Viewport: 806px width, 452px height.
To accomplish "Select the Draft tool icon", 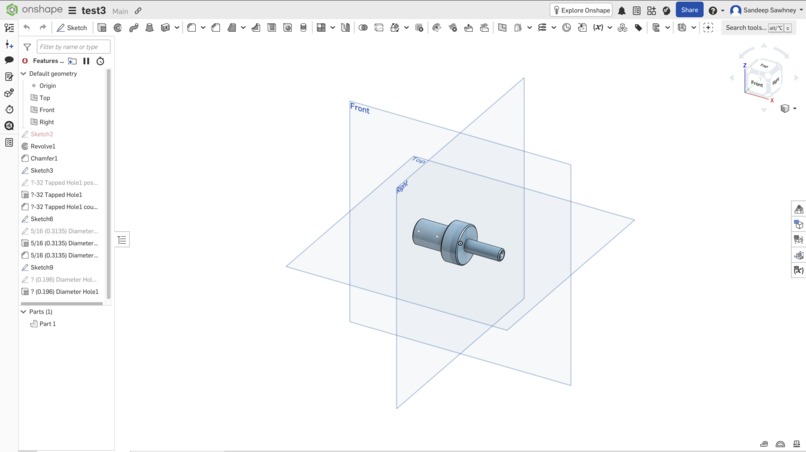I will point(232,28).
